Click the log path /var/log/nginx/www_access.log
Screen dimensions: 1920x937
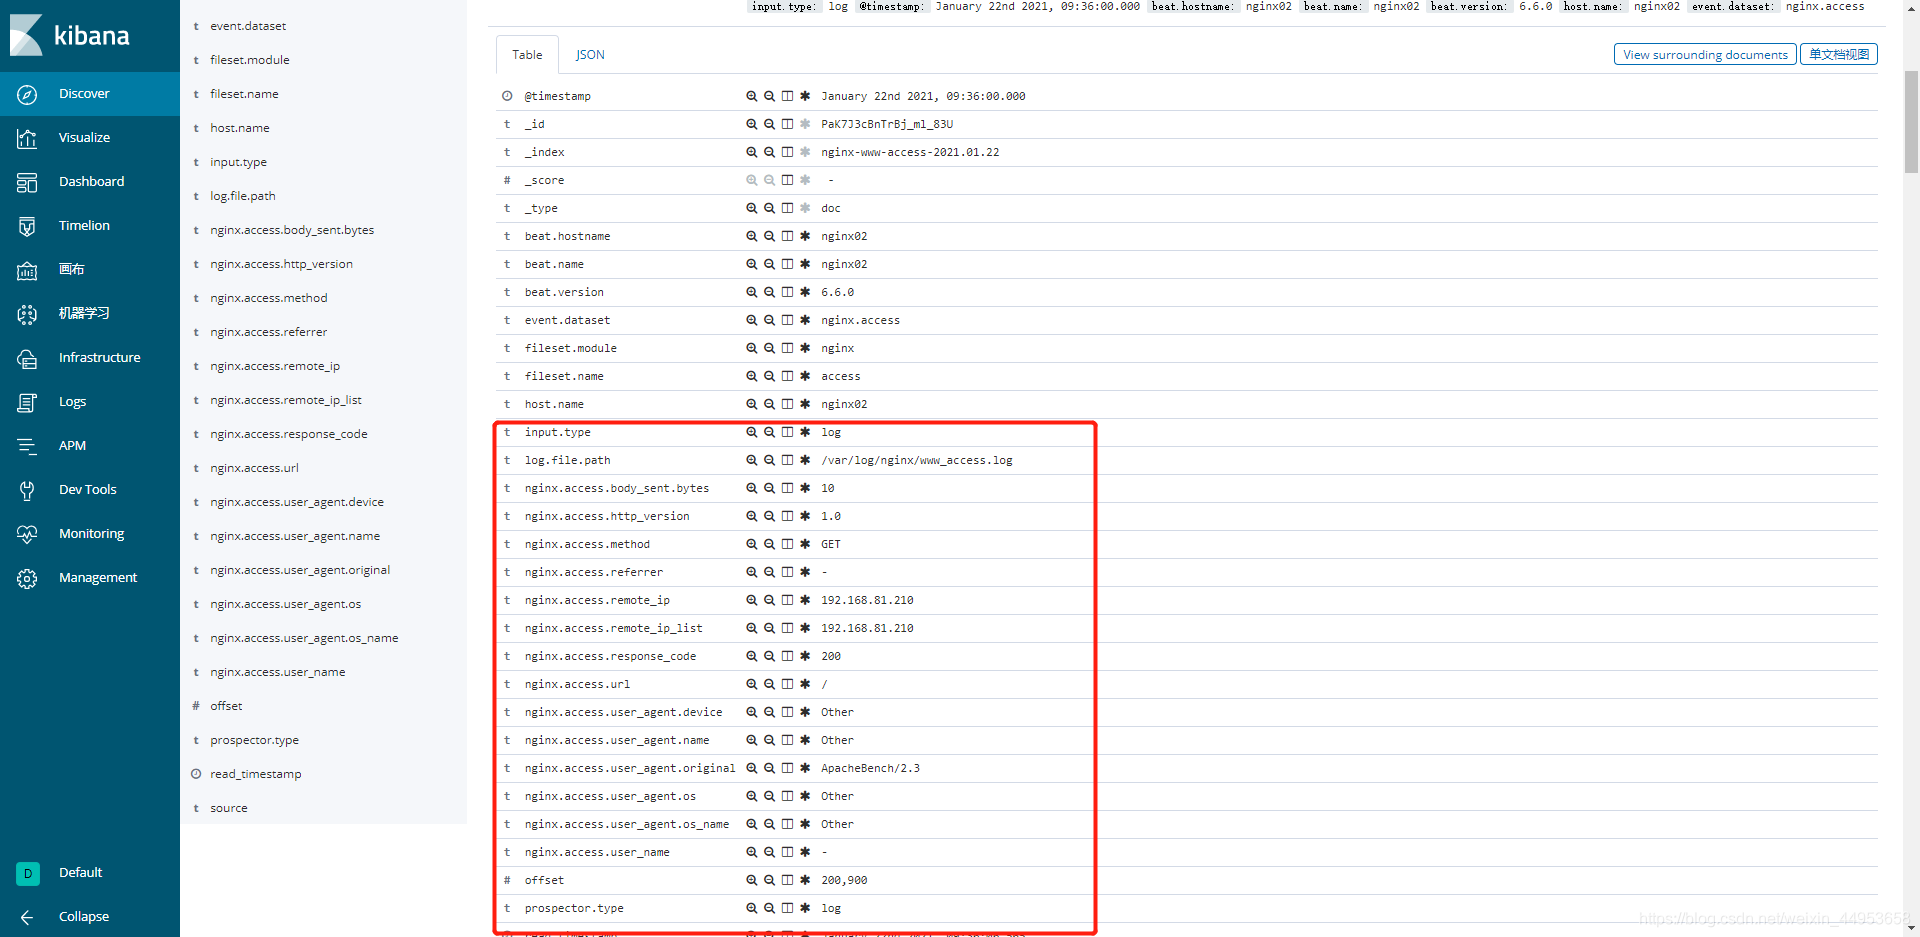[x=916, y=460]
